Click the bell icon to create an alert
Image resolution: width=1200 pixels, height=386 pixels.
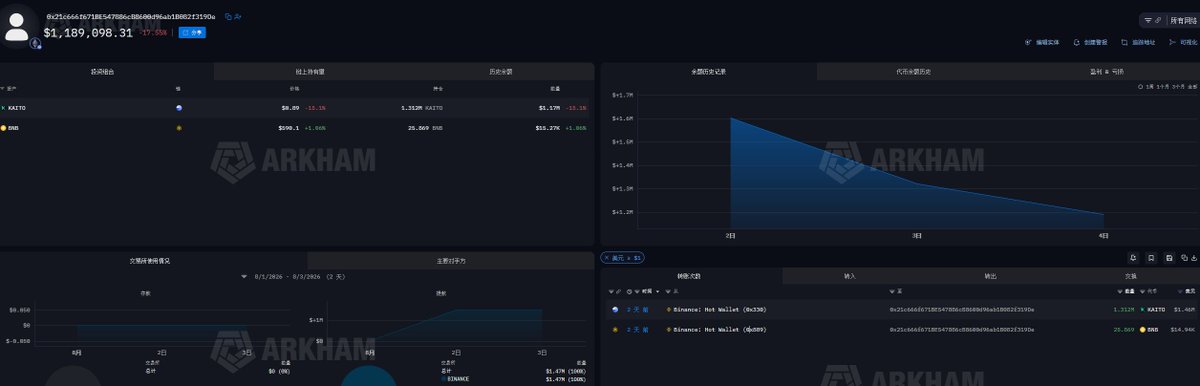(1076, 43)
